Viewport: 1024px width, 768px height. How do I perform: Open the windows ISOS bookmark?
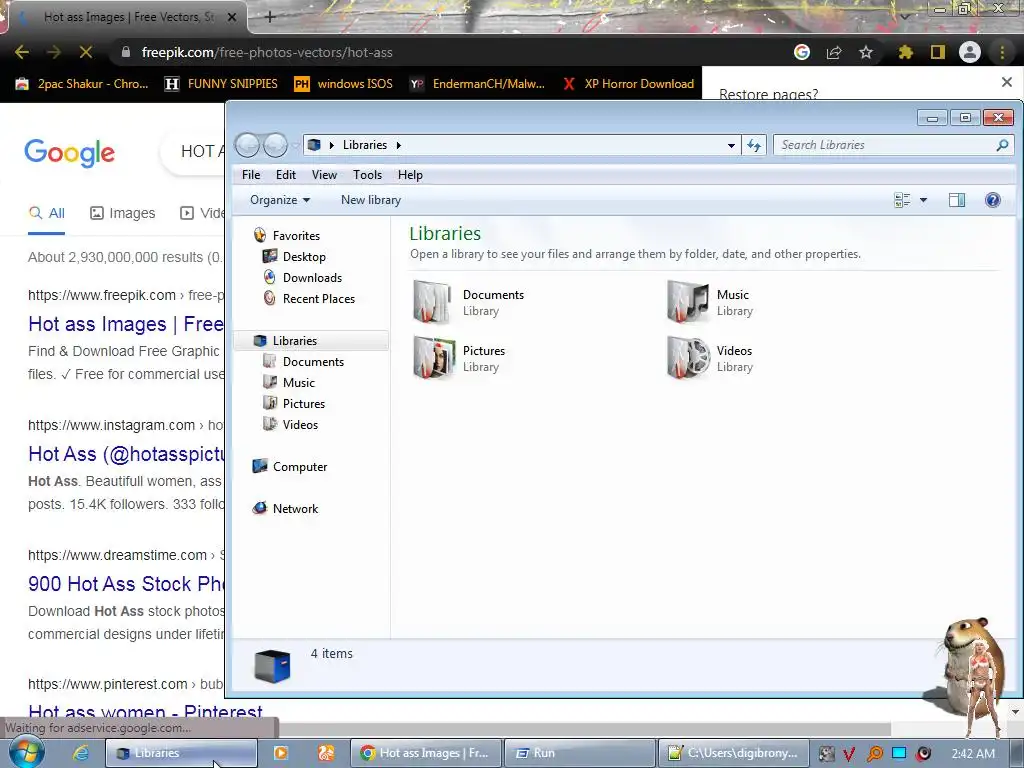344,84
